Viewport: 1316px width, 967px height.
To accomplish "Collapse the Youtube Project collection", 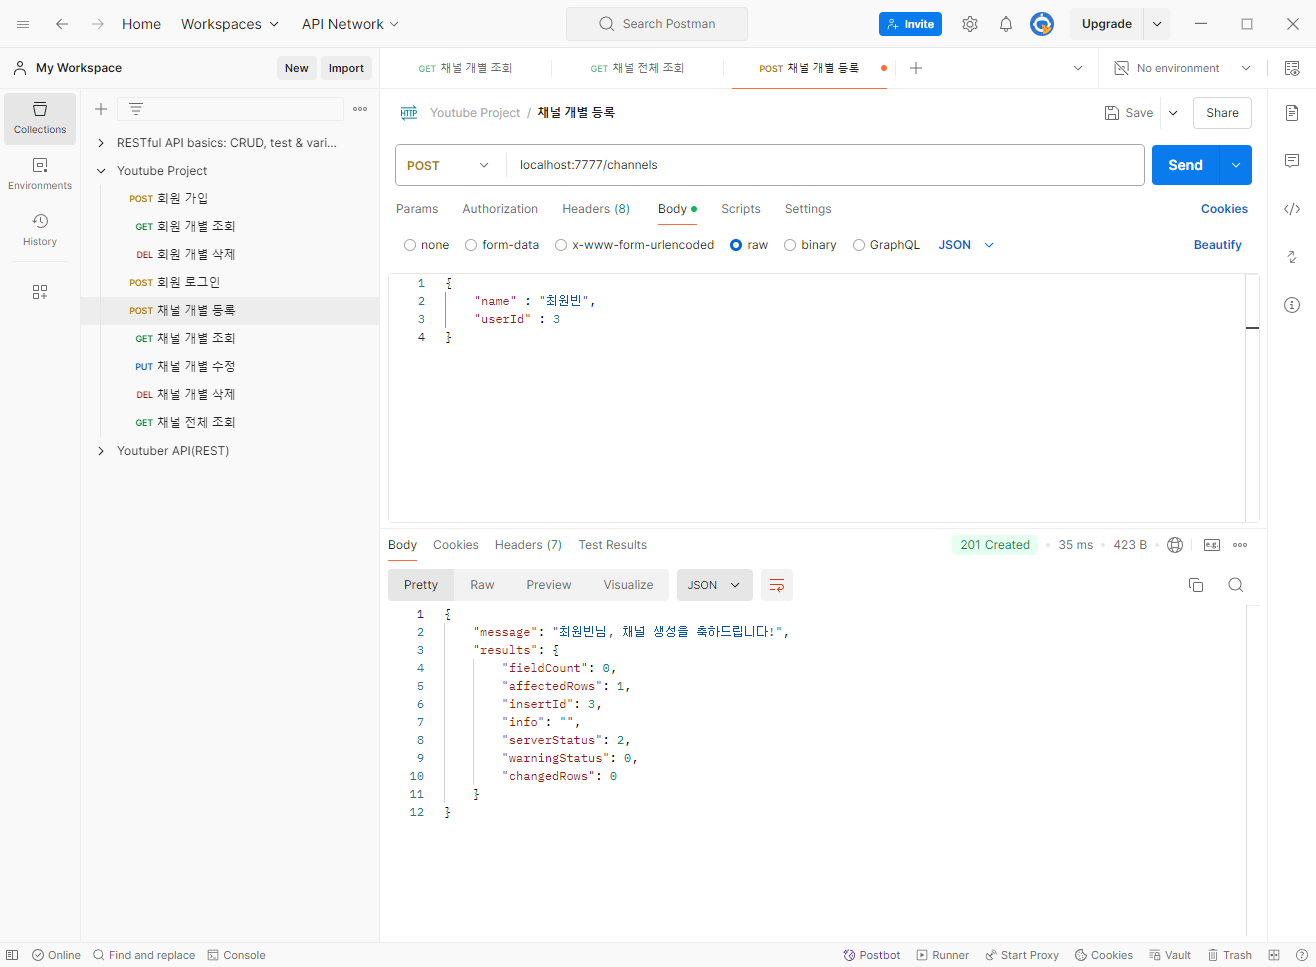I will click(101, 171).
